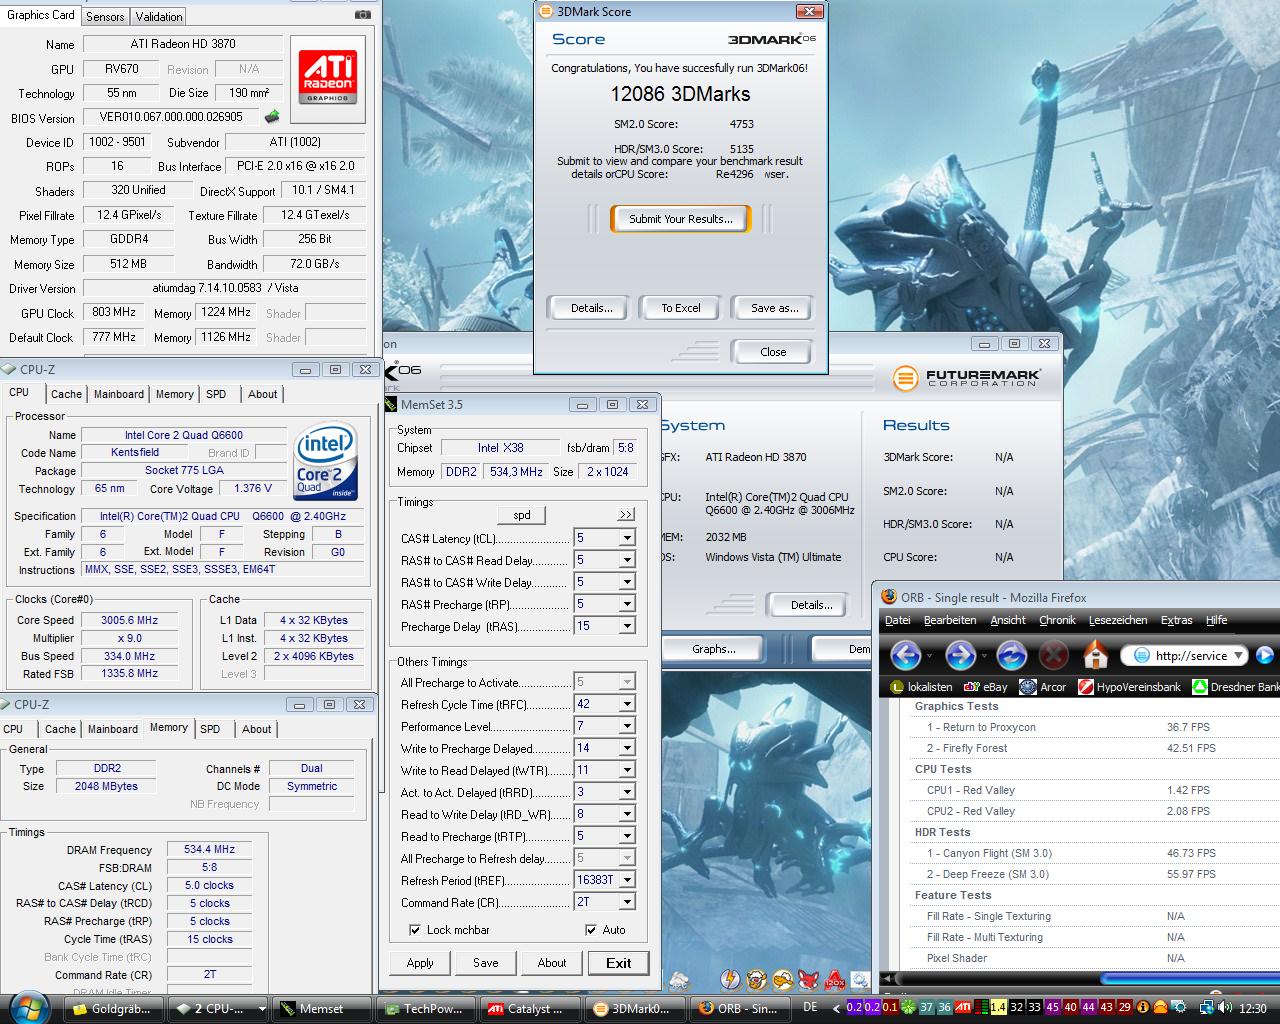Viewport: 1280px width, 1024px height.
Task: Open Precharge Delay (tRAS) dropdown
Action: pos(627,626)
